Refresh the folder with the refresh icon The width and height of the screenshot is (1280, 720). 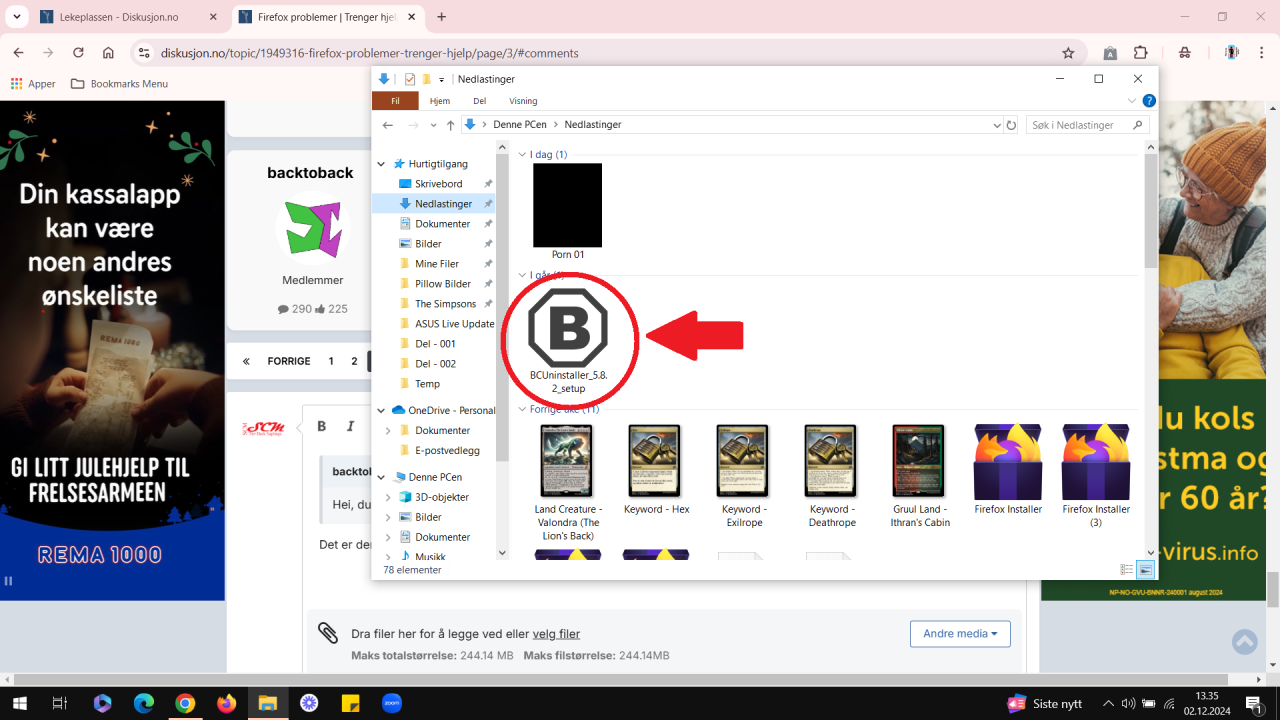(x=1010, y=125)
